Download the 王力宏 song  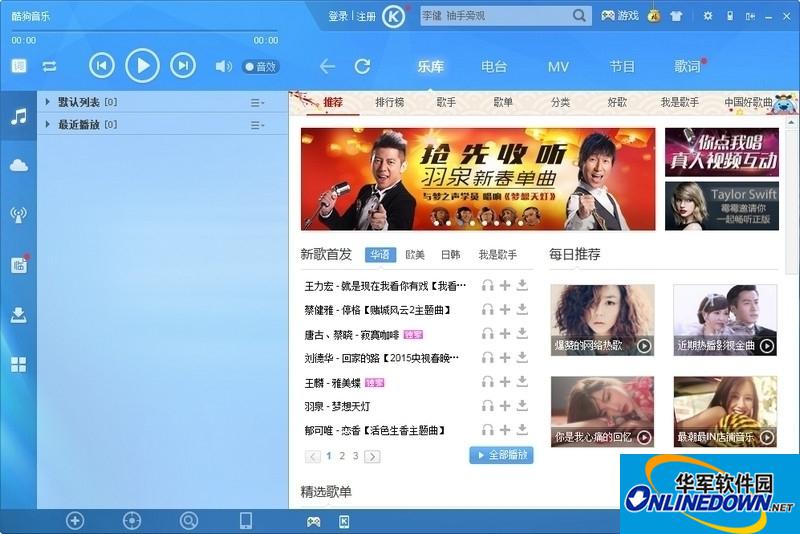click(522, 286)
